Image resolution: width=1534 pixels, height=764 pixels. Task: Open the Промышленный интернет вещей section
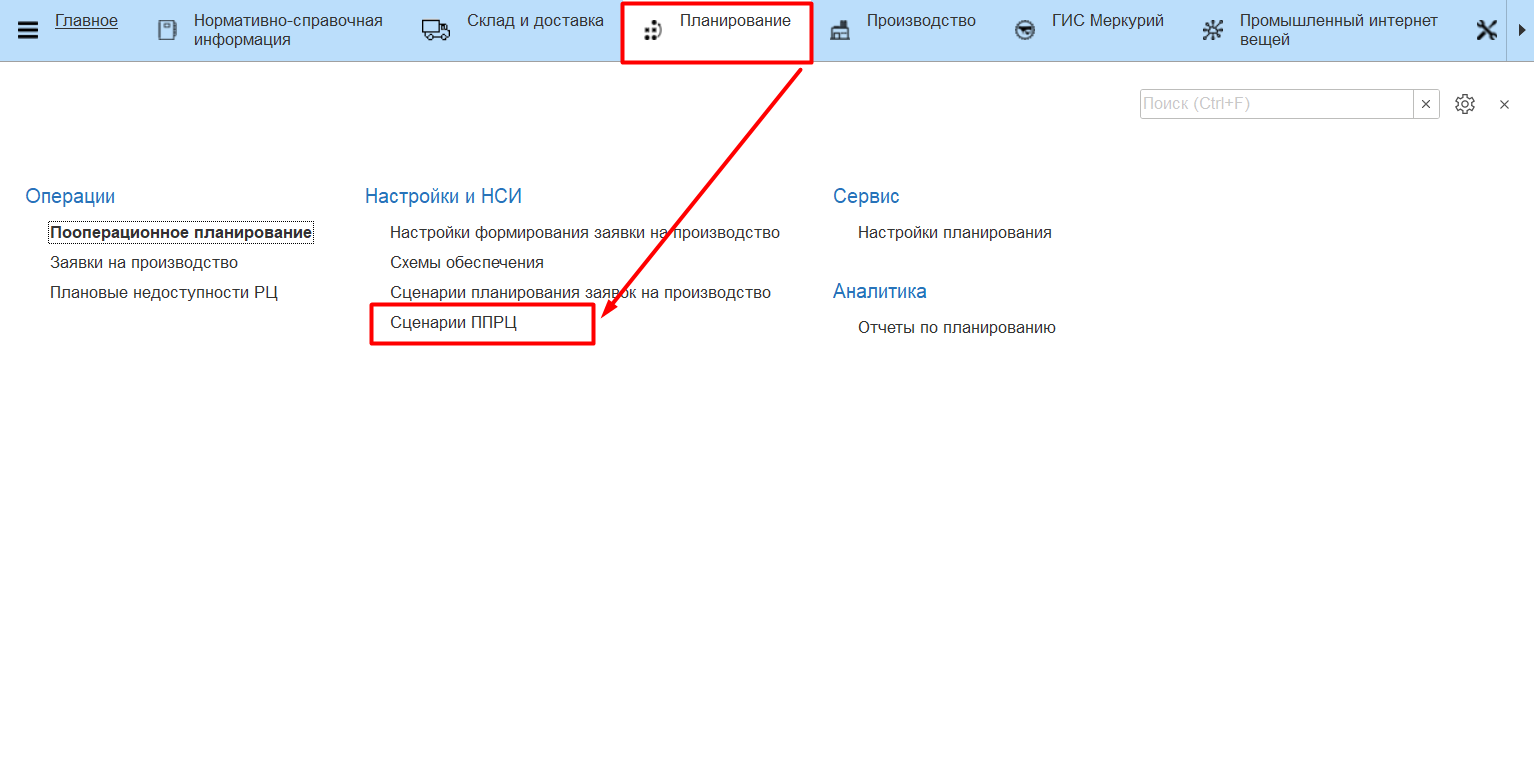1339,30
